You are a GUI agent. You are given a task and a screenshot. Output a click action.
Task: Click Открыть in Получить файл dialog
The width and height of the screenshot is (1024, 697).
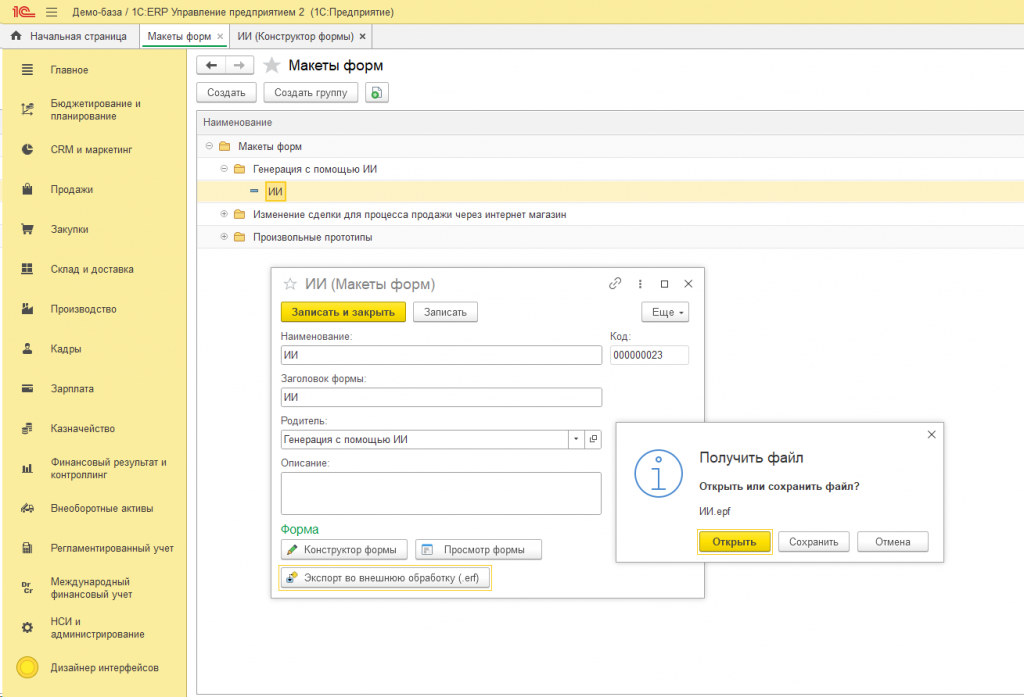(735, 542)
